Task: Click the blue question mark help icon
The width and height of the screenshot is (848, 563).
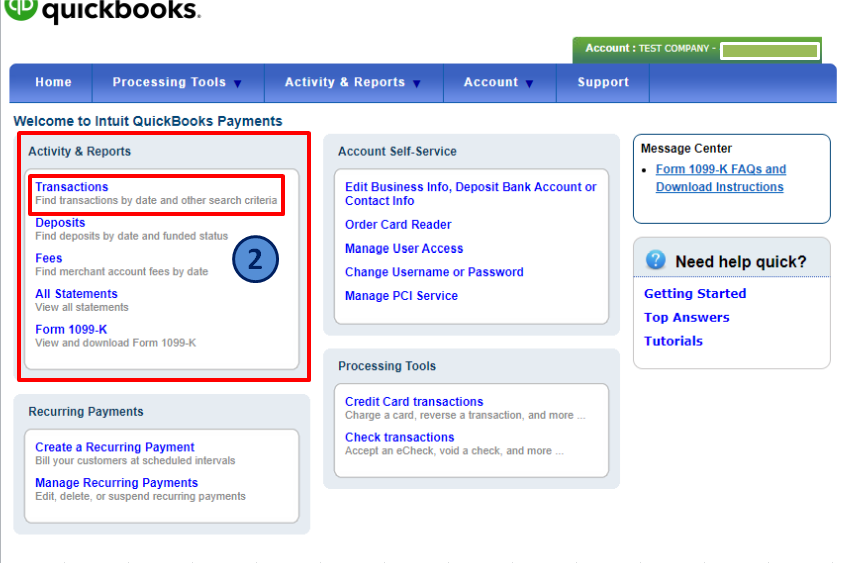Action: (655, 260)
